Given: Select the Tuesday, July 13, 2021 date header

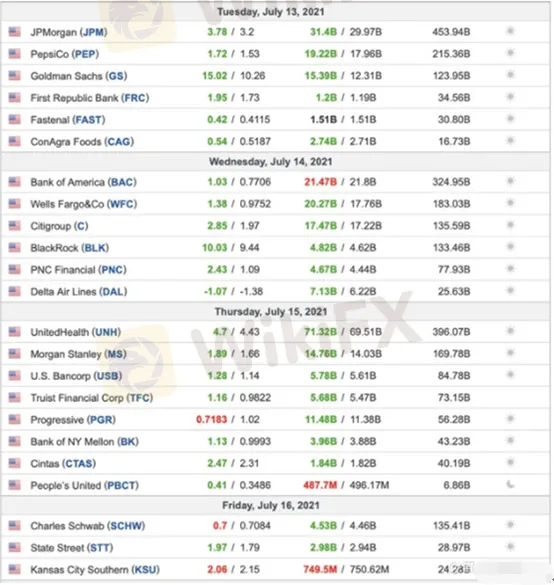Looking at the screenshot, I should (x=271, y=12).
